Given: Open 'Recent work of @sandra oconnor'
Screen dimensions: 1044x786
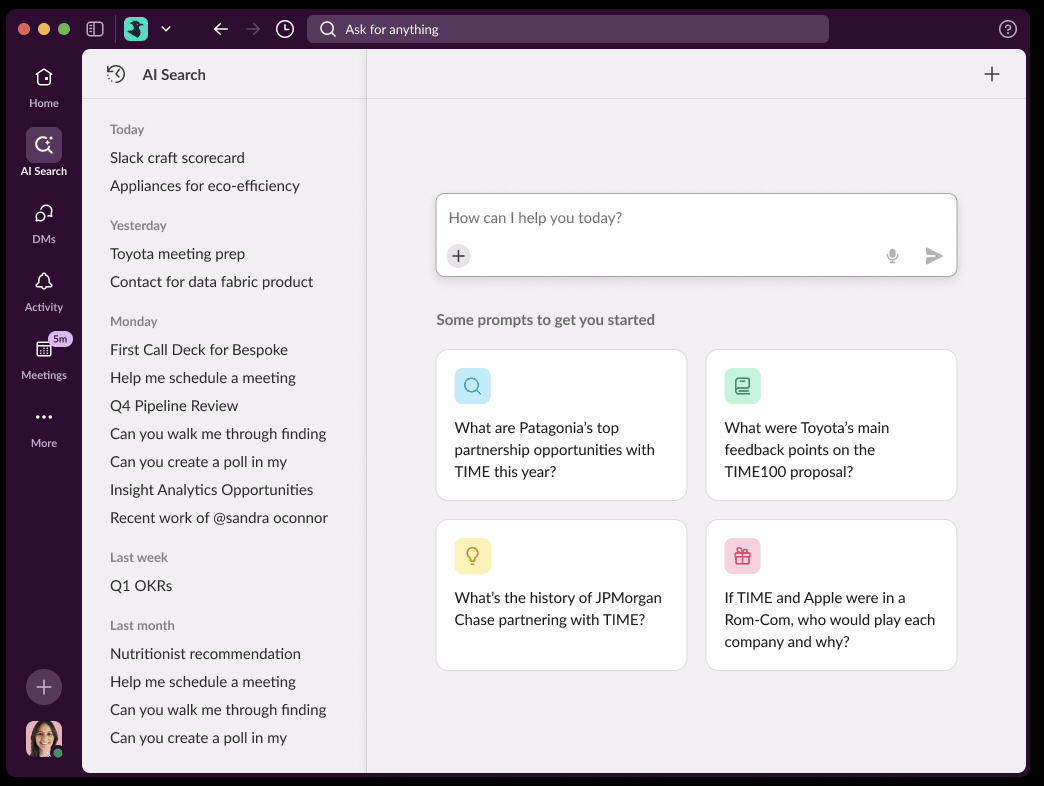Looking at the screenshot, I should pos(218,517).
